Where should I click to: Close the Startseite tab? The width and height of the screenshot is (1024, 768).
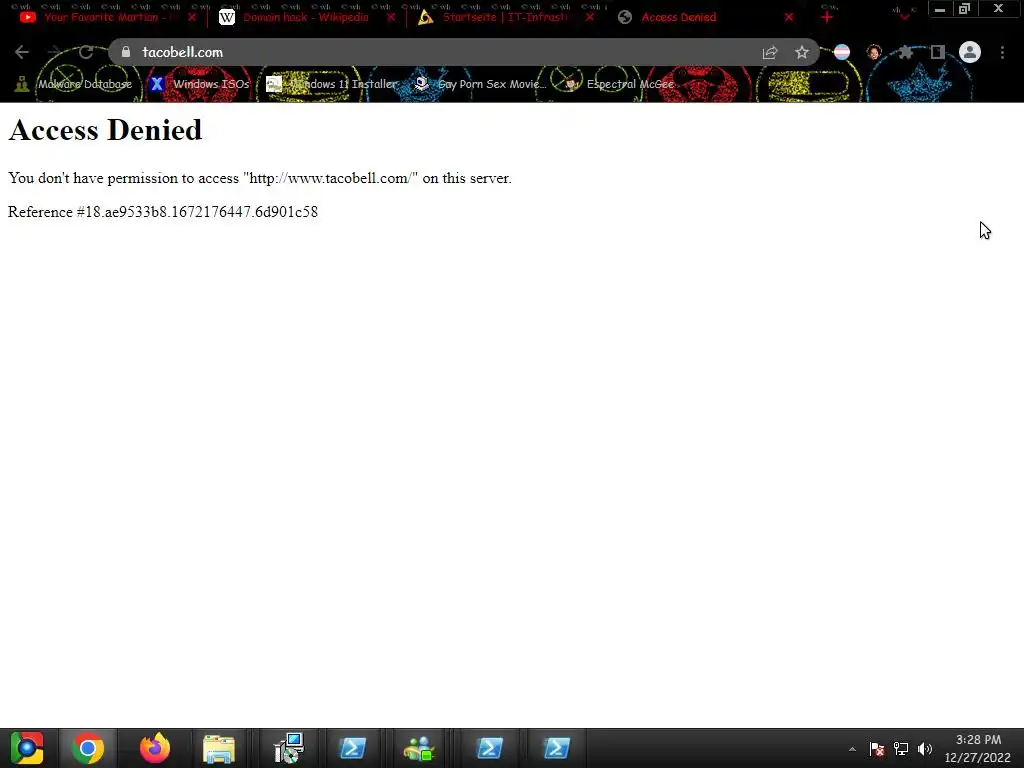590,17
